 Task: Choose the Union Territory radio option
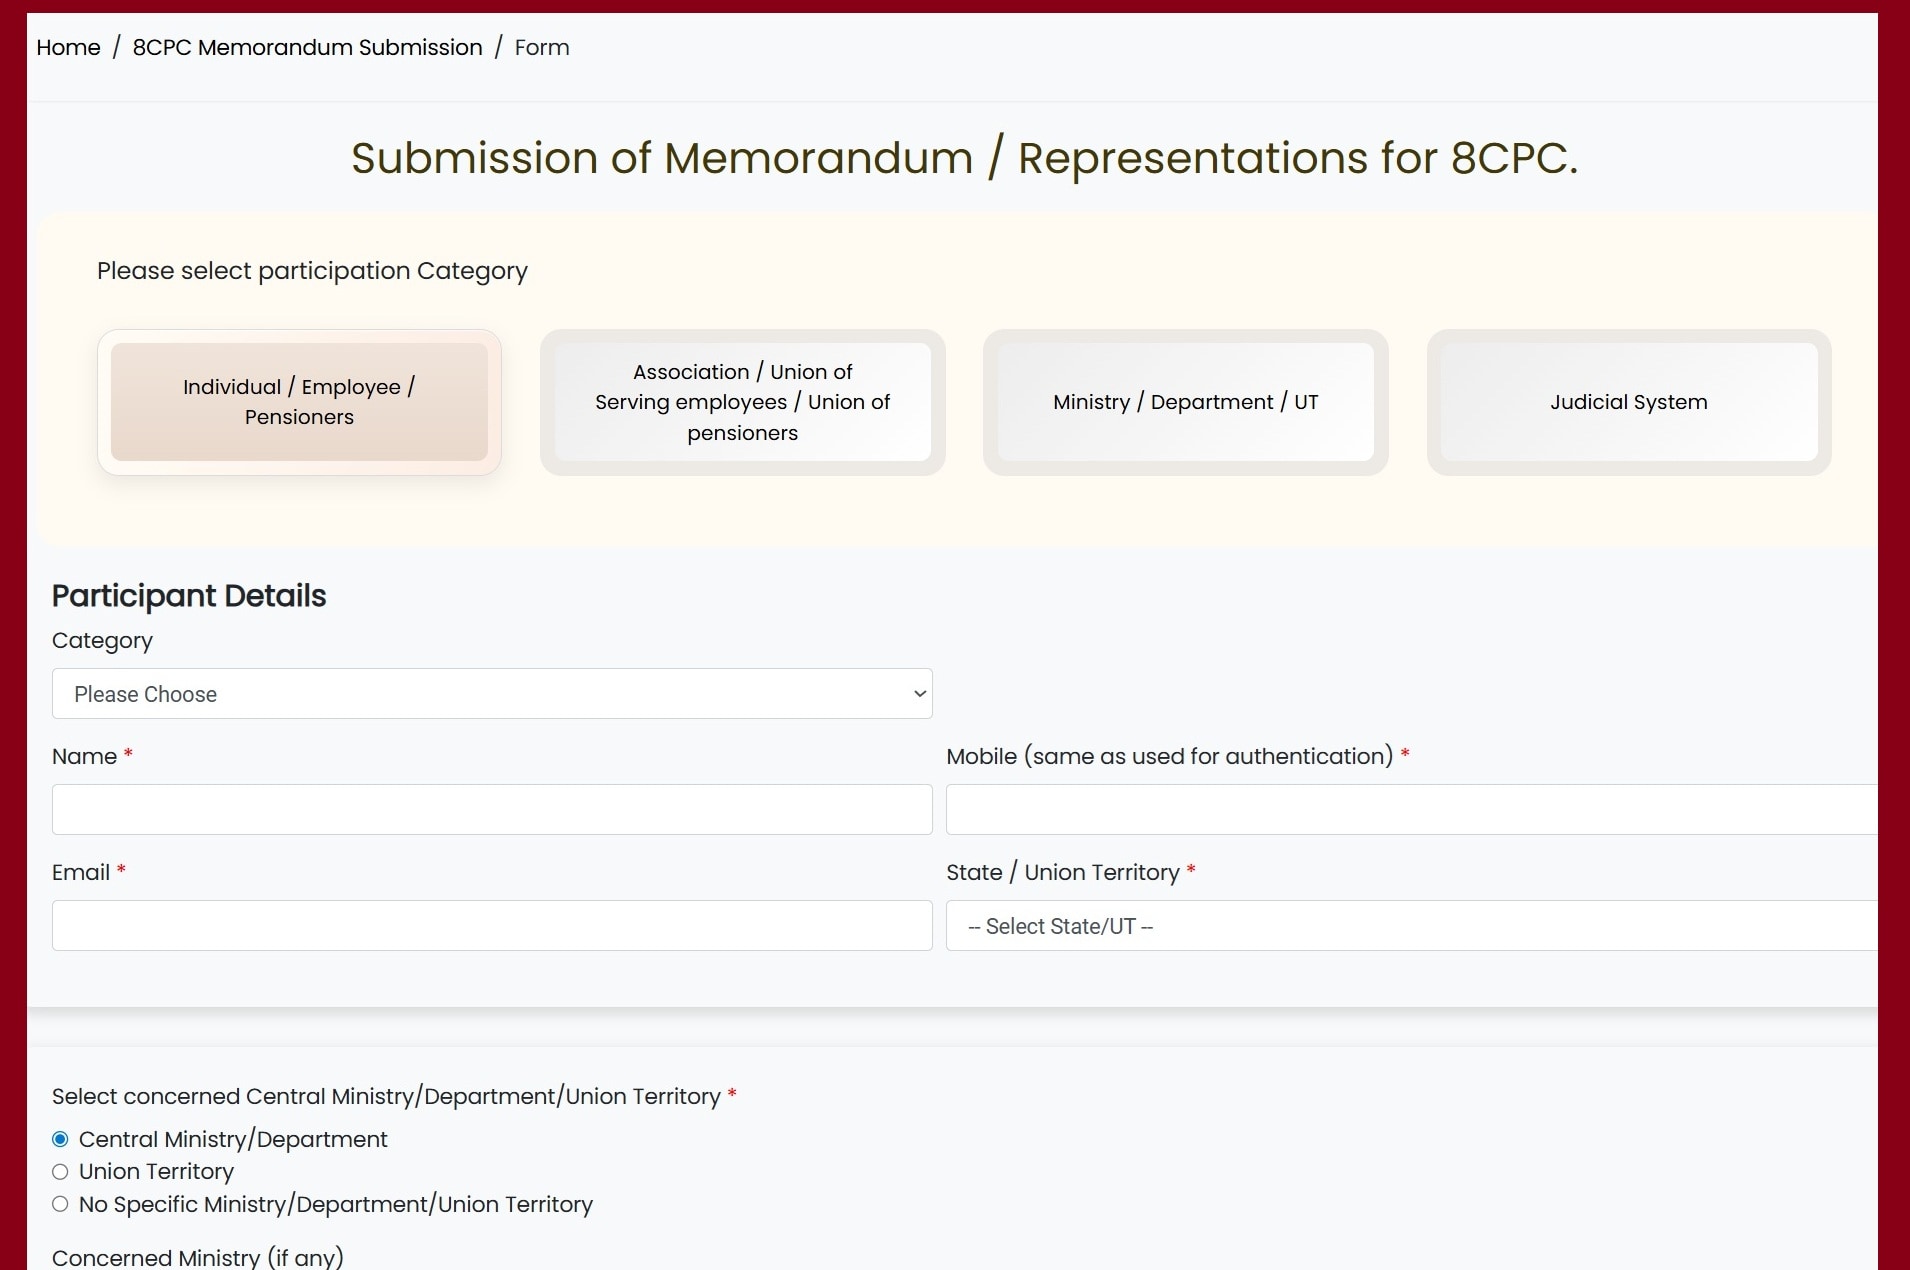tap(61, 1172)
